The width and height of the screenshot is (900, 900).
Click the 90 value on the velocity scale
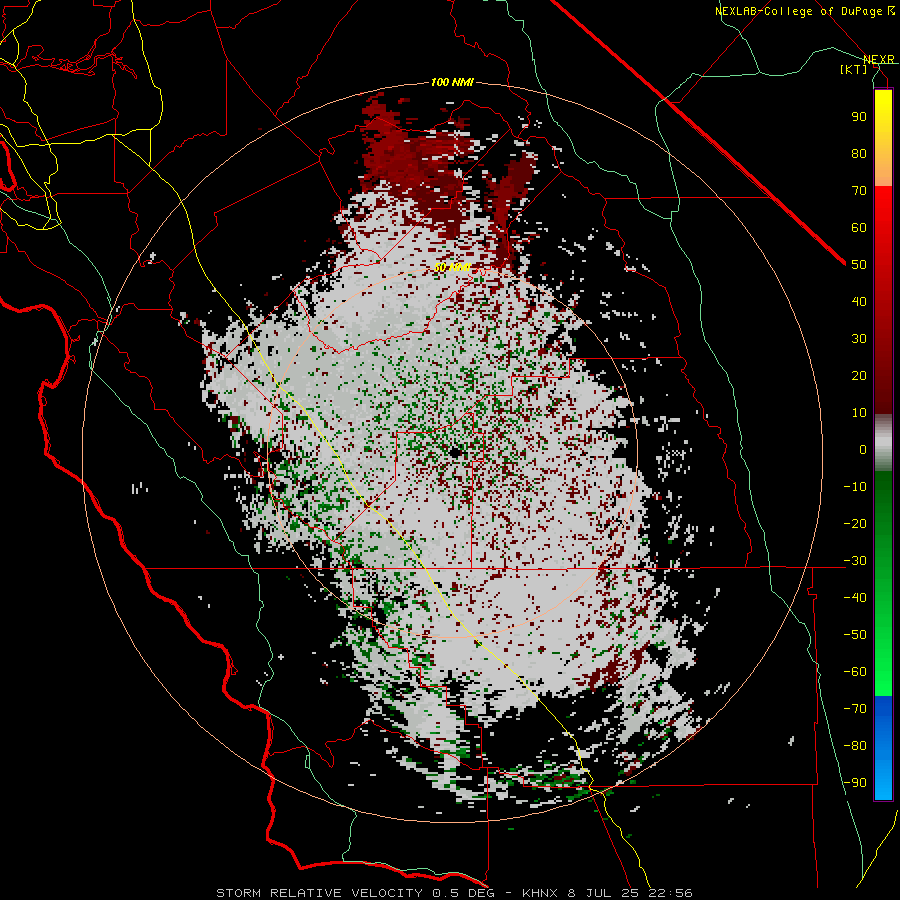point(859,117)
